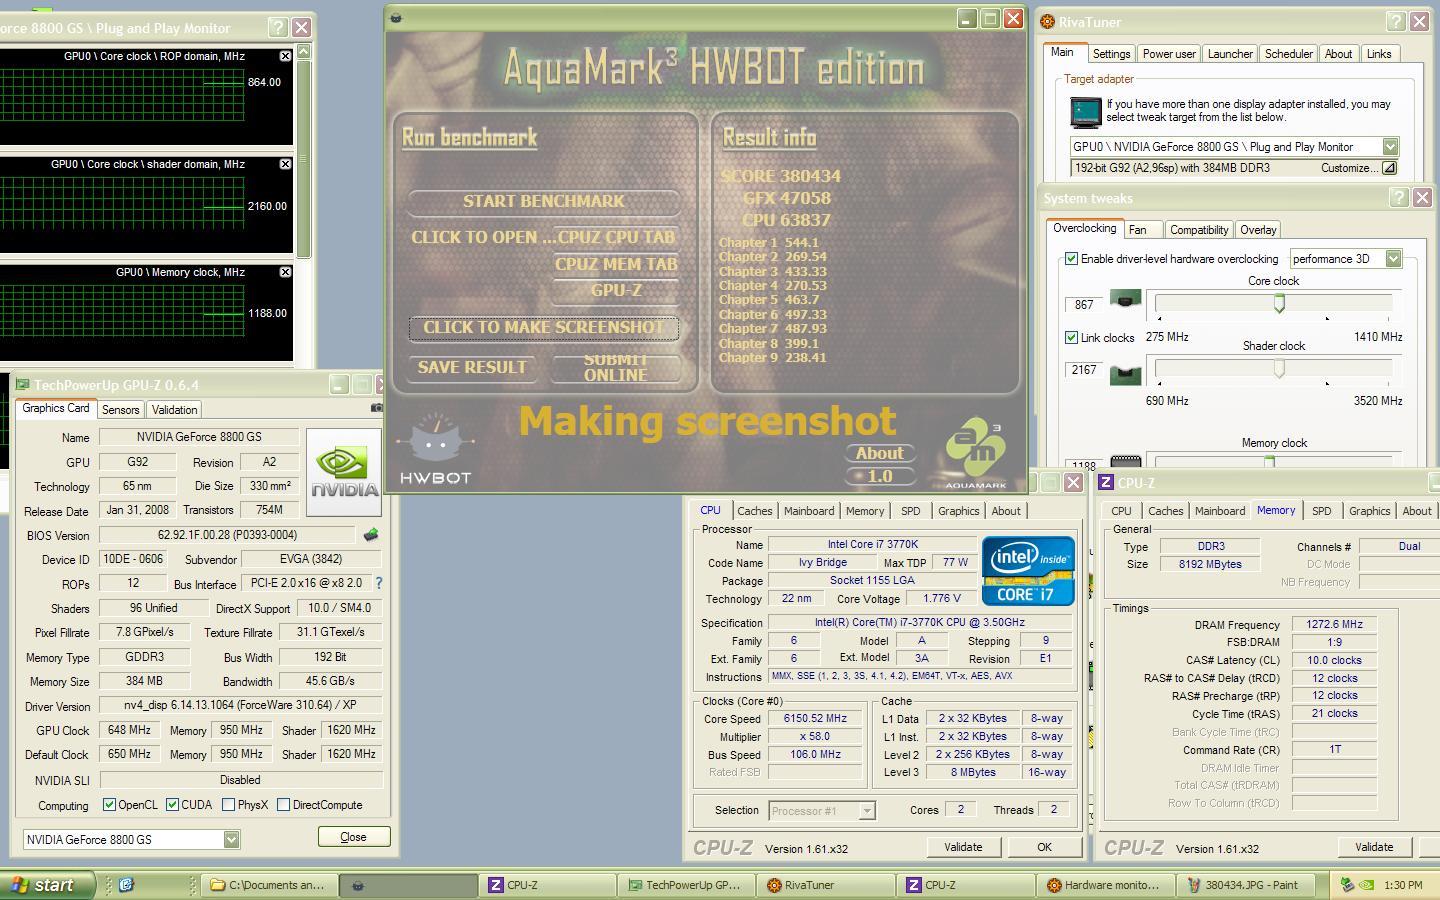This screenshot has height=900, width=1440.
Task: Toggle the PhysX checkbox in GPU-Z
Action: (x=228, y=804)
